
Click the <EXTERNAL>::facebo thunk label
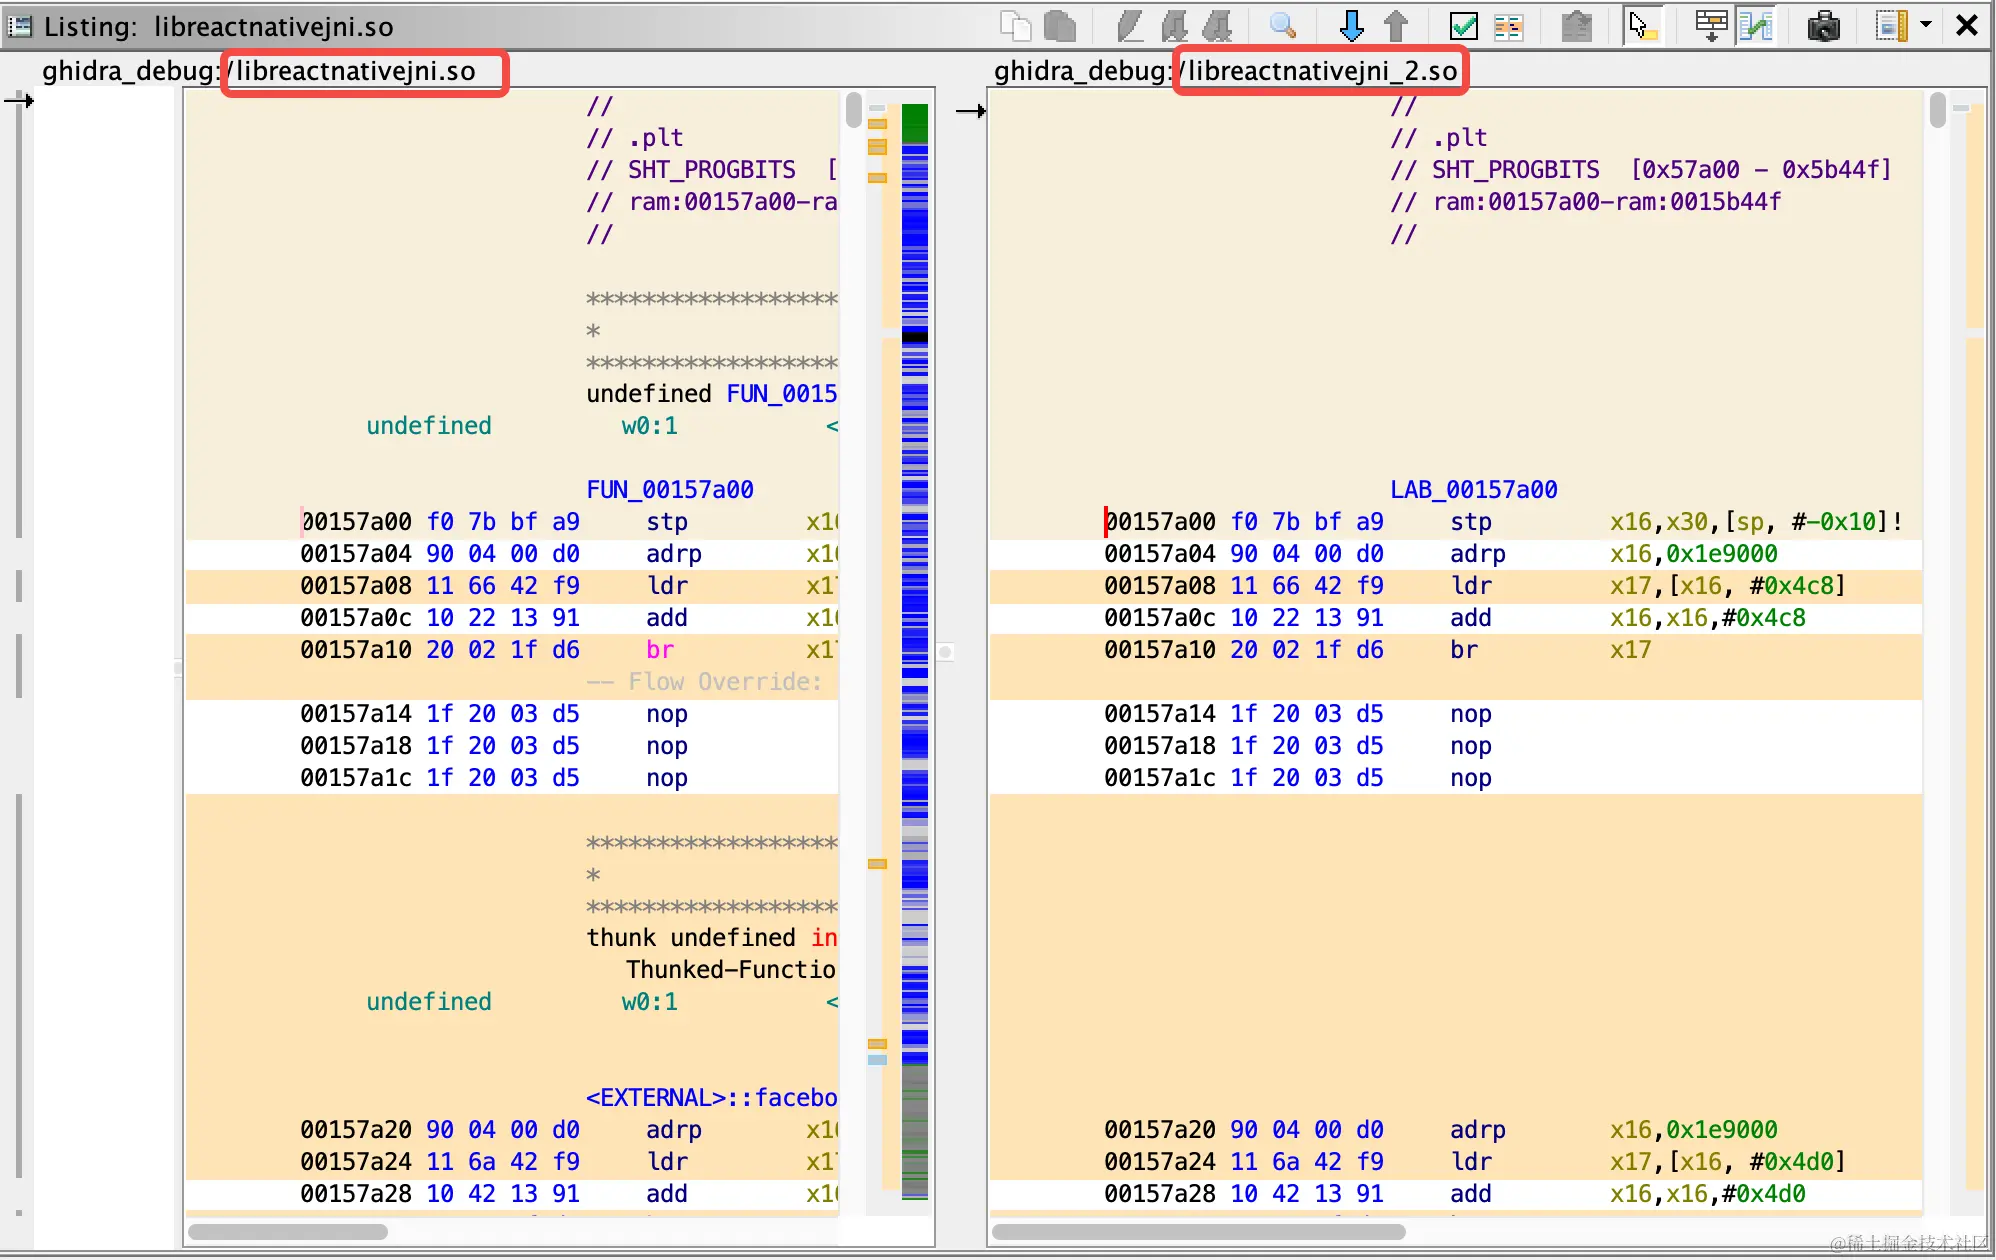tap(711, 1098)
